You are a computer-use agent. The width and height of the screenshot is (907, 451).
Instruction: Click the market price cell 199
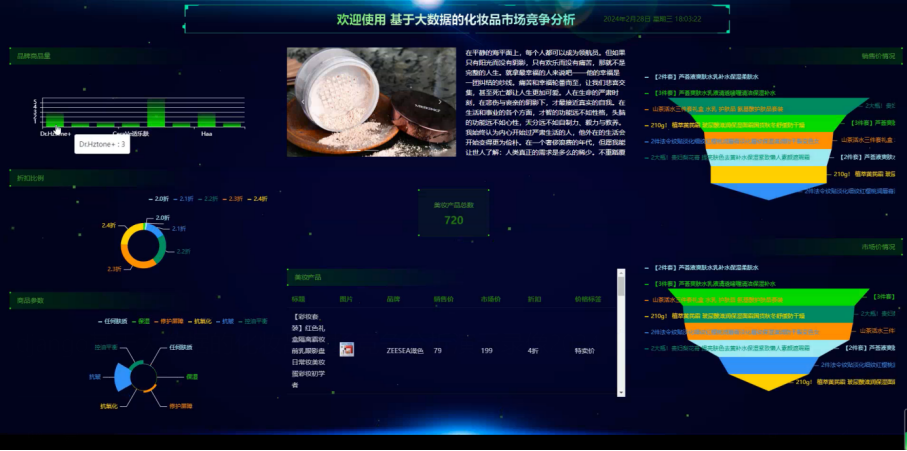(x=486, y=350)
